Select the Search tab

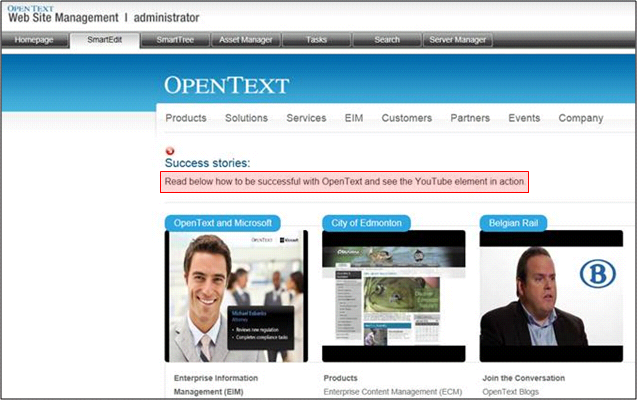point(387,40)
